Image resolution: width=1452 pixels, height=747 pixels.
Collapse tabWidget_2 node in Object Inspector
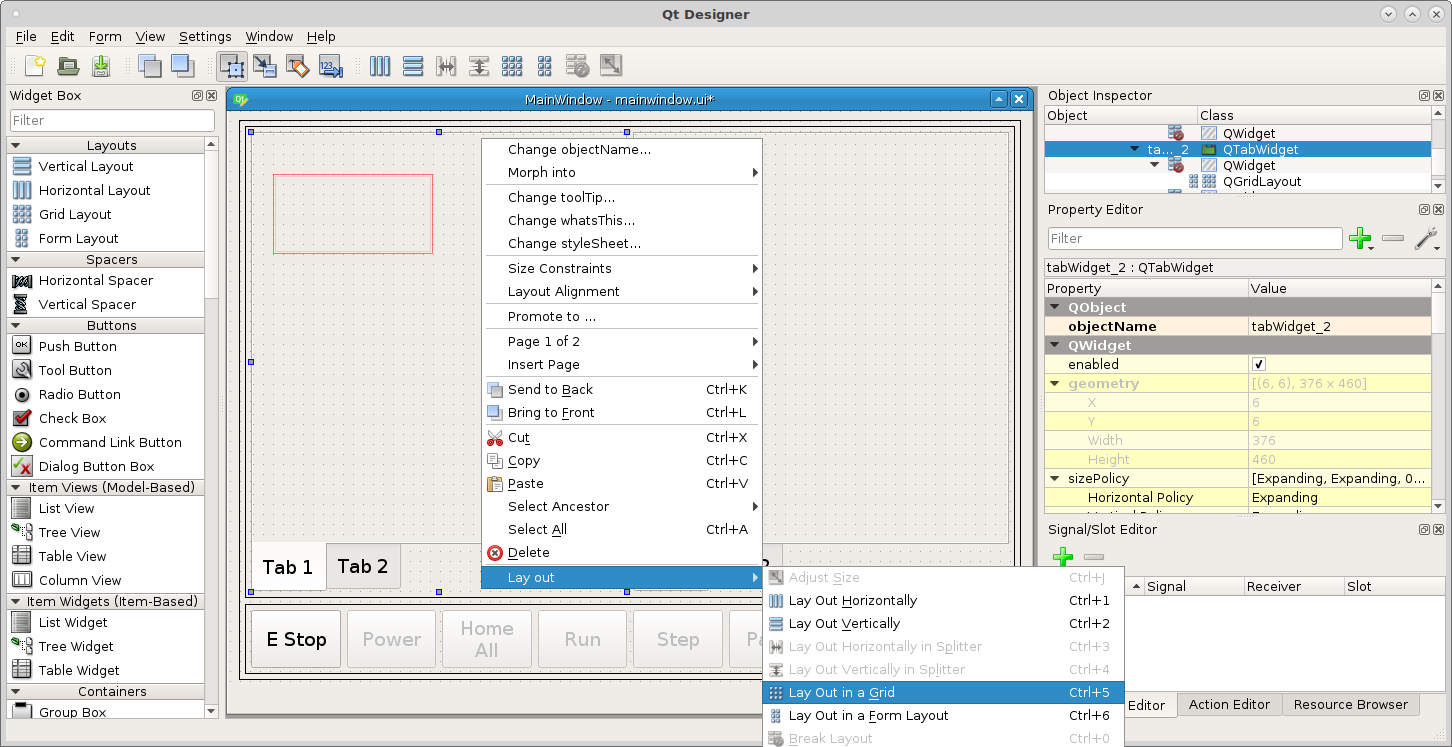[1135, 149]
